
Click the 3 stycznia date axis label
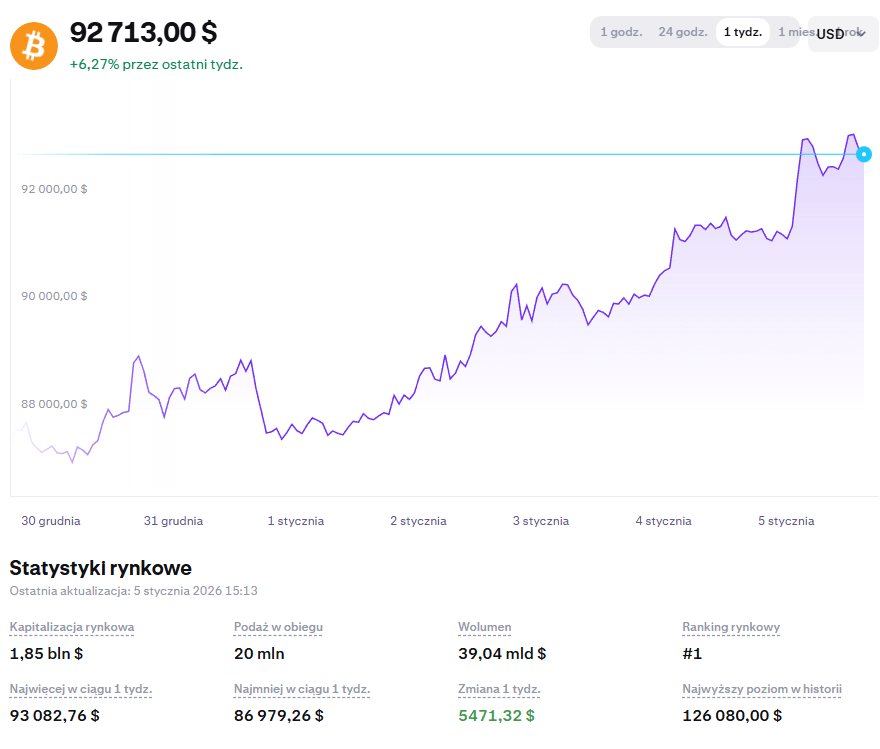(x=541, y=521)
